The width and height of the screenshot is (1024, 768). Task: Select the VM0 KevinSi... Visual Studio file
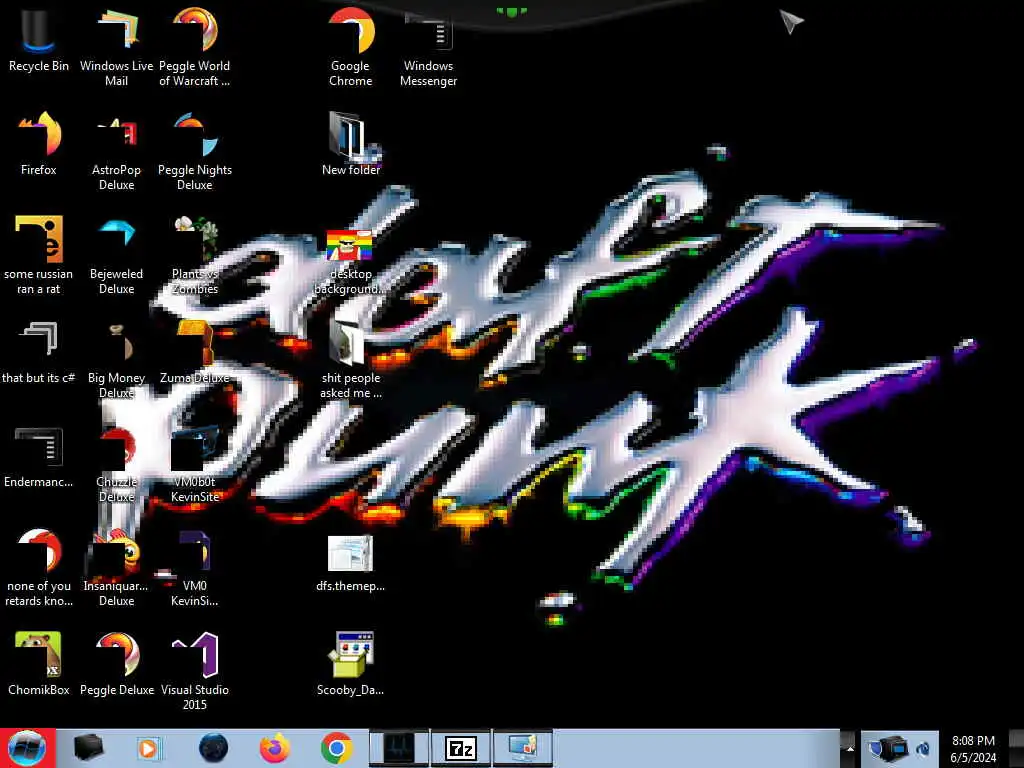pyautogui.click(x=195, y=567)
